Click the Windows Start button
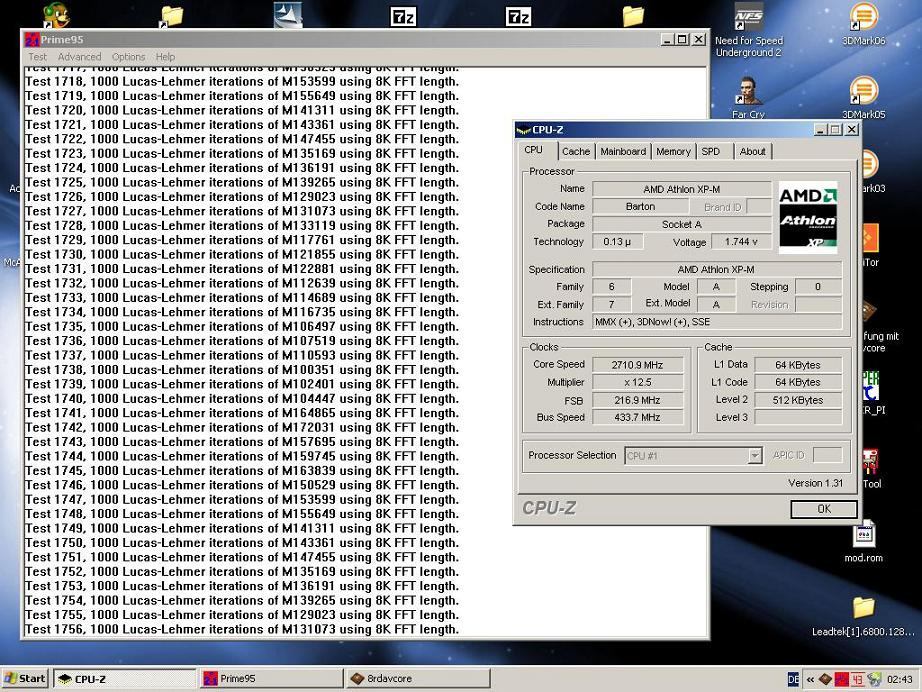 [x=25, y=679]
